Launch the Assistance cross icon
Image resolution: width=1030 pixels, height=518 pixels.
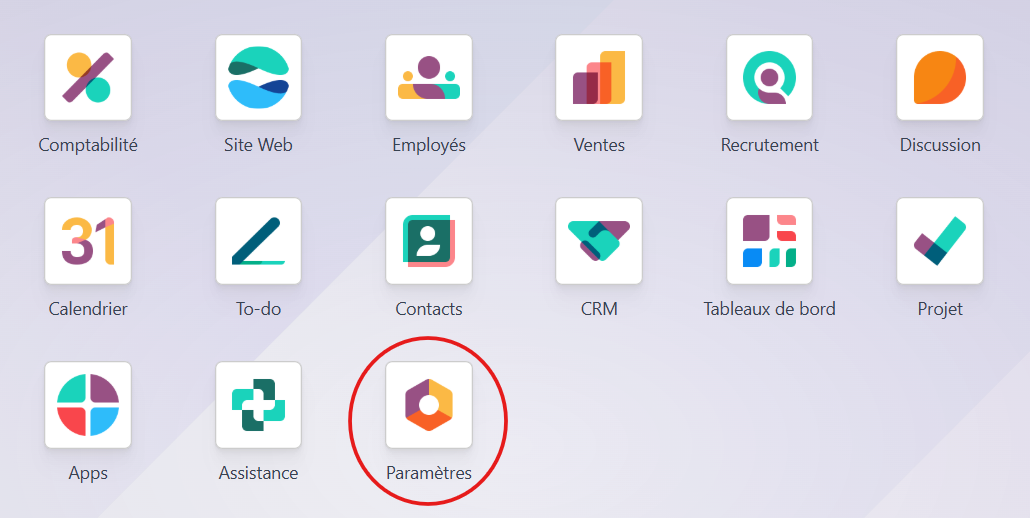(258, 405)
